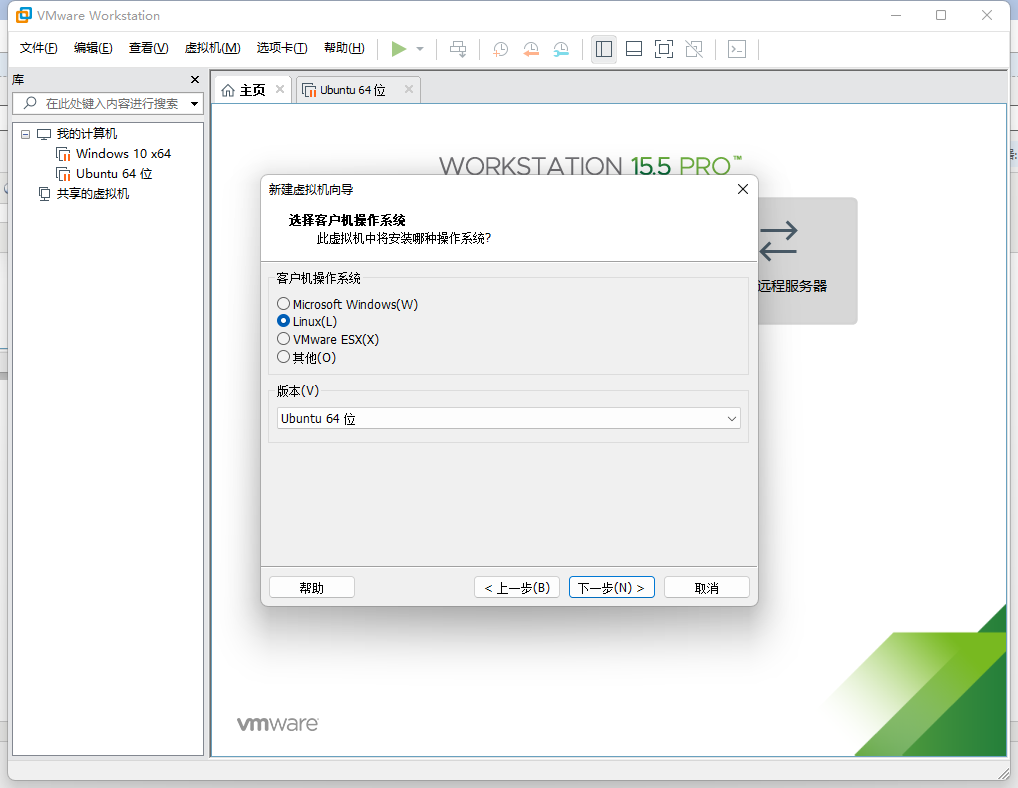This screenshot has width=1018, height=788.
Task: Click the vmware logo at bottom left
Action: click(x=277, y=724)
